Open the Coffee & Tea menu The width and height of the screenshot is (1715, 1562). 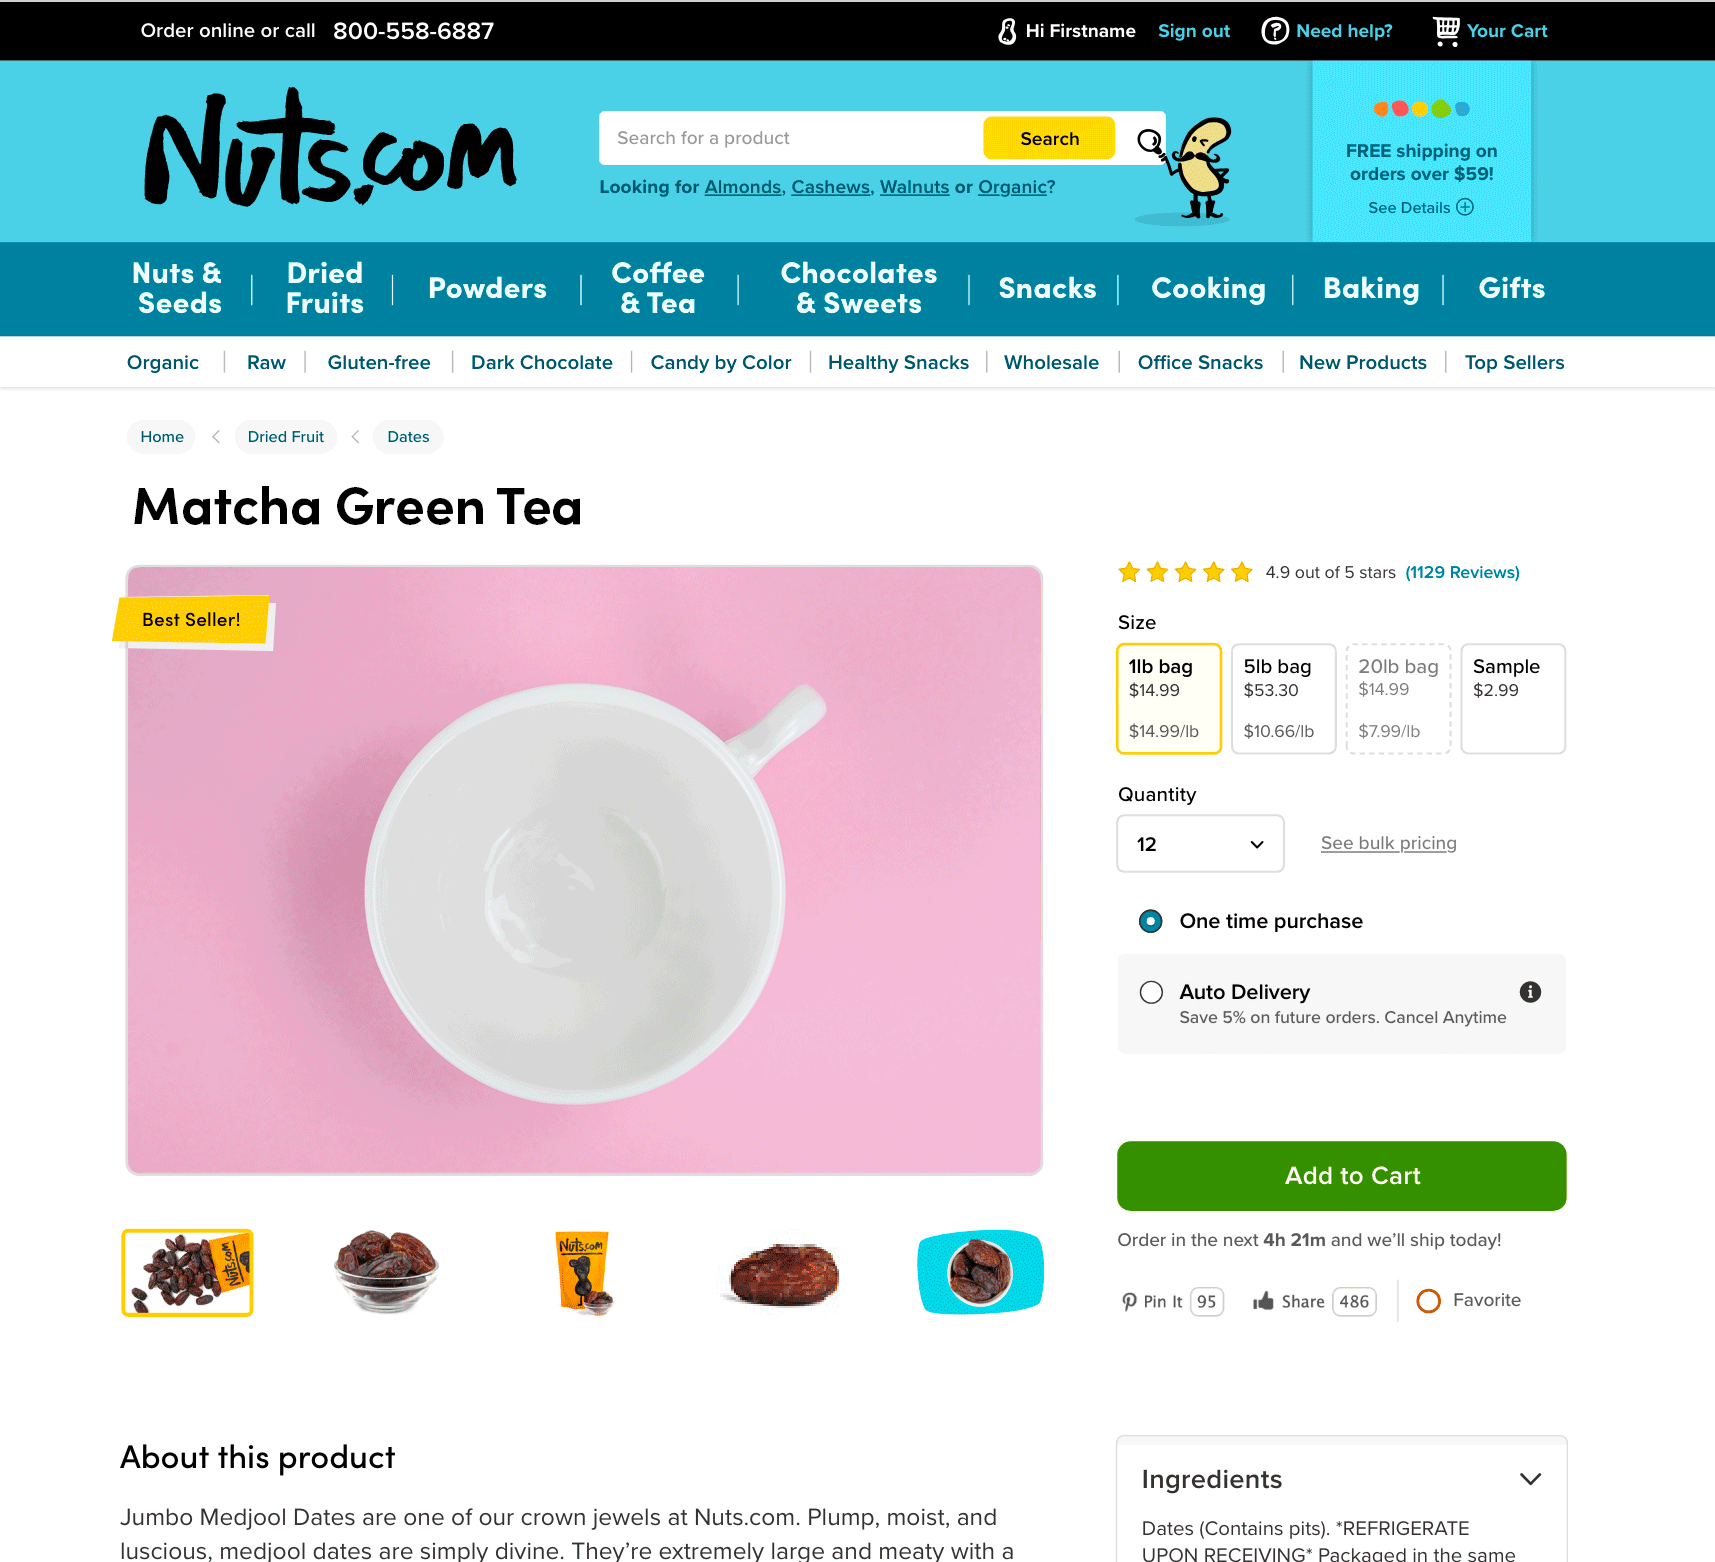click(x=658, y=289)
